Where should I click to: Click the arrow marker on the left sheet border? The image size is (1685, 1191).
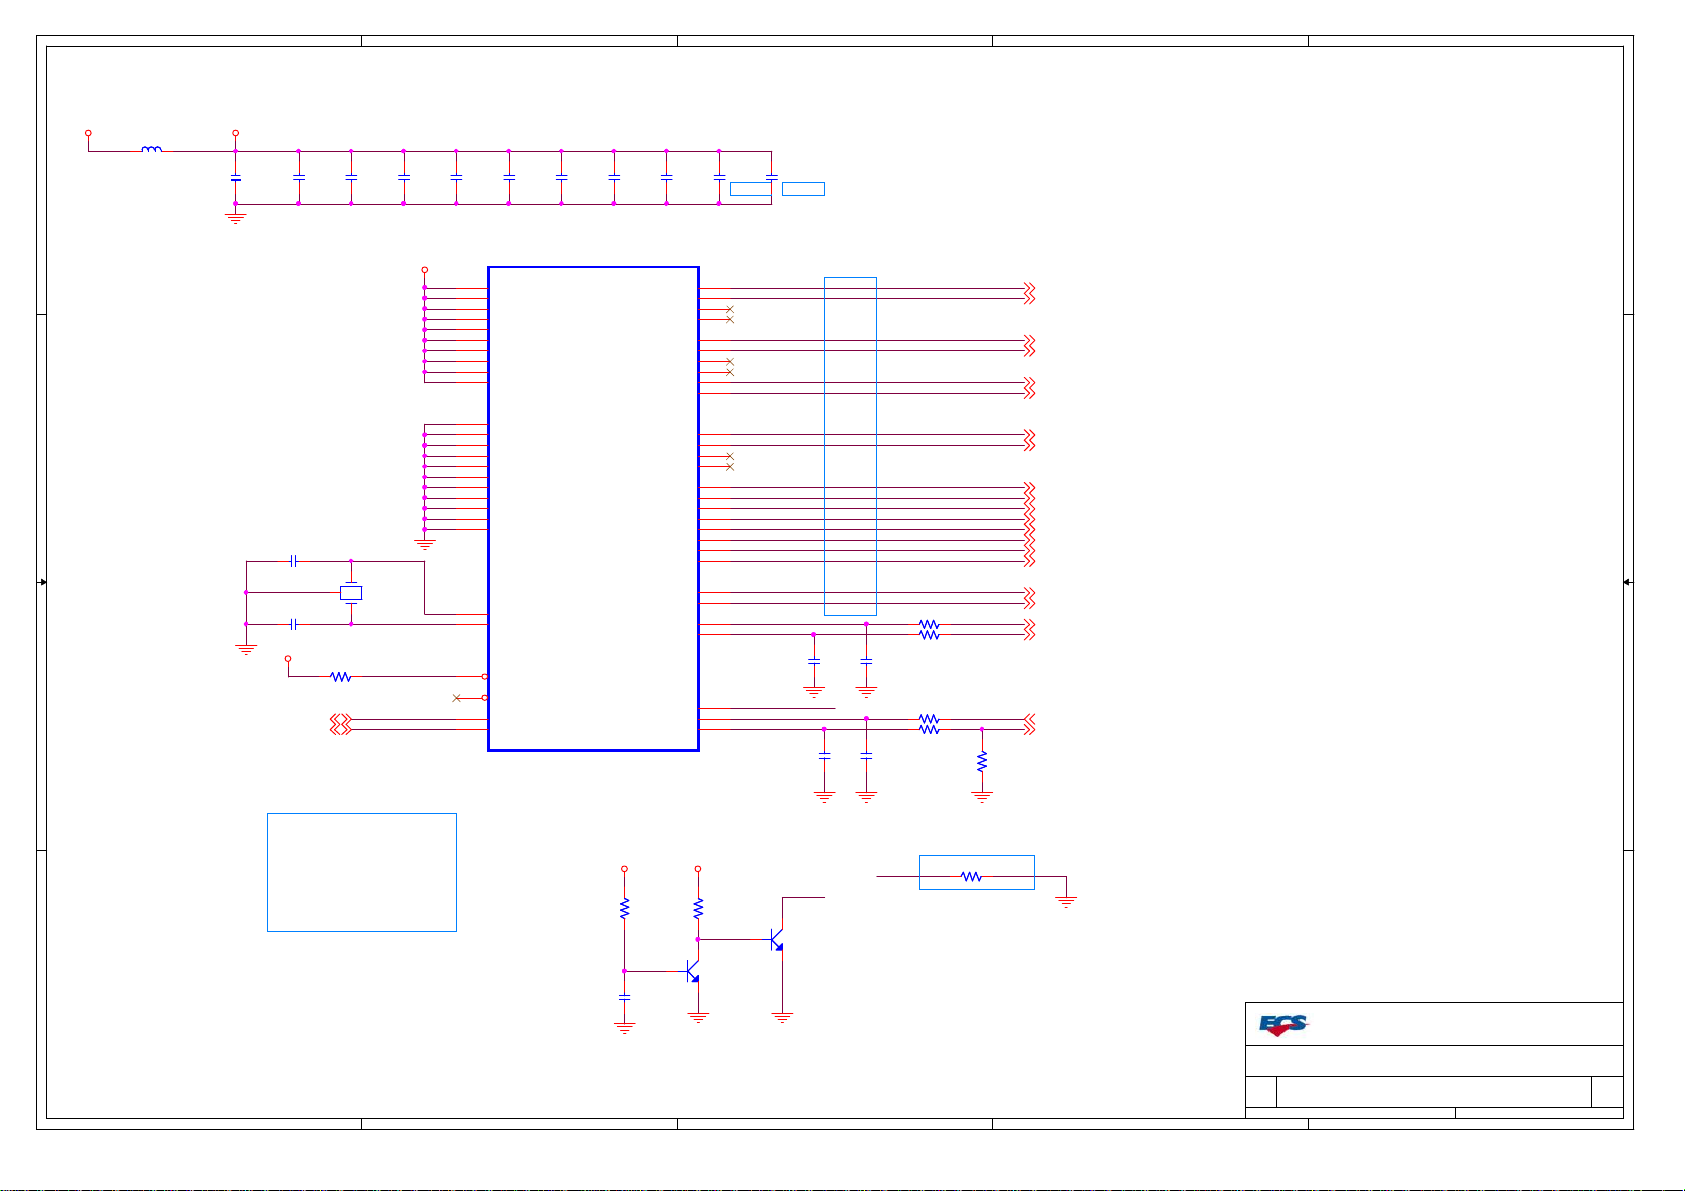point(42,582)
